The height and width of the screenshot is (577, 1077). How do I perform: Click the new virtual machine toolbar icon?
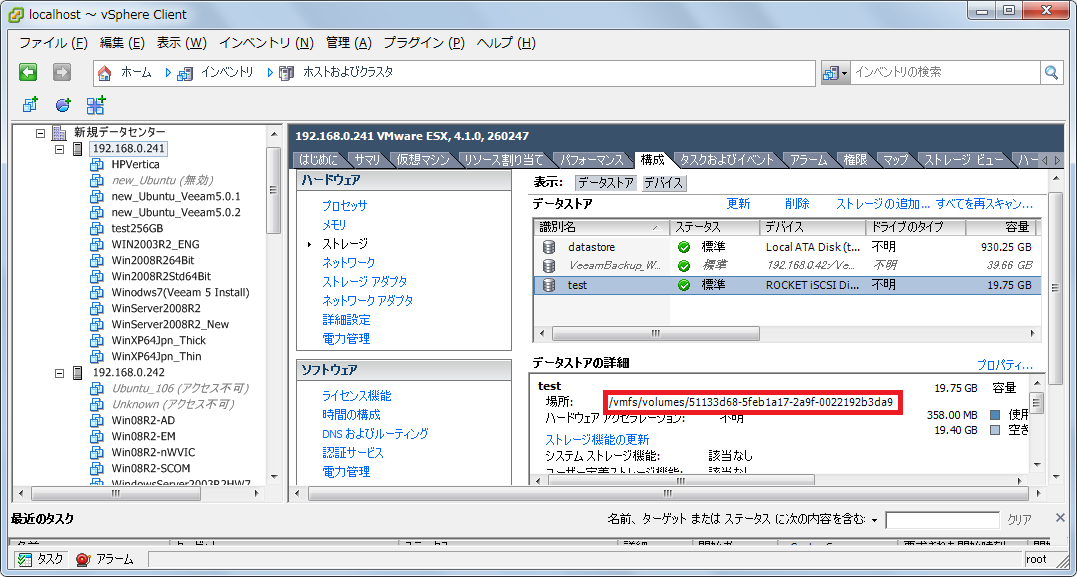(x=30, y=104)
